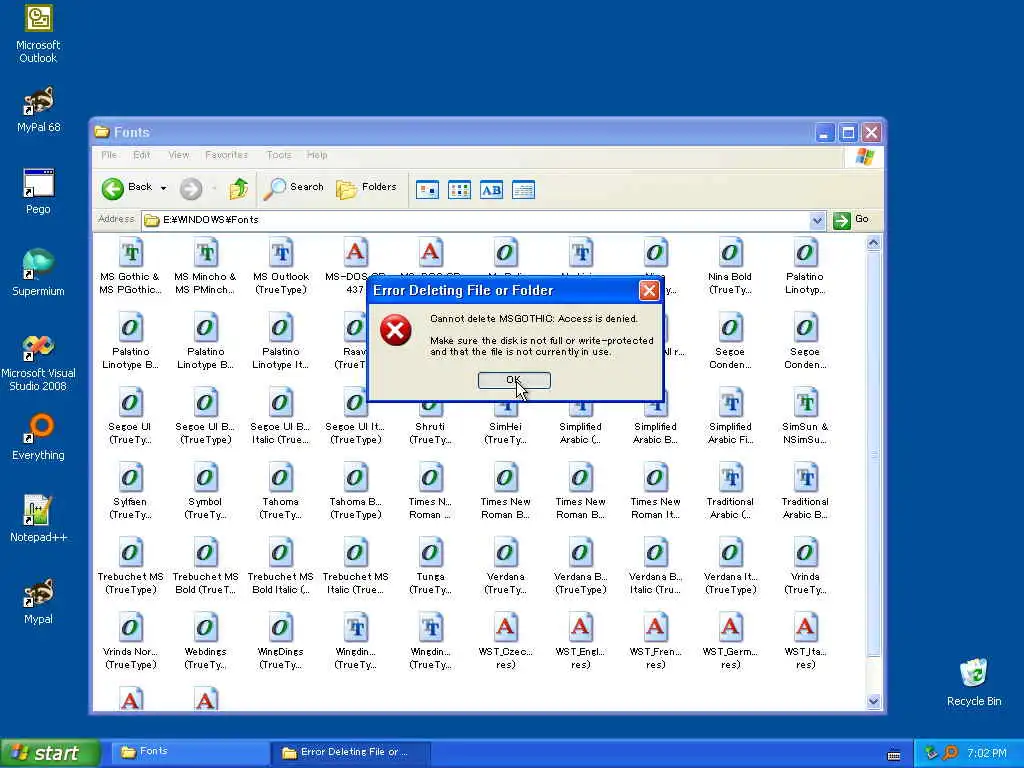Select the Everything desktop shortcut
Image resolution: width=1024 pixels, height=768 pixels.
(38, 438)
